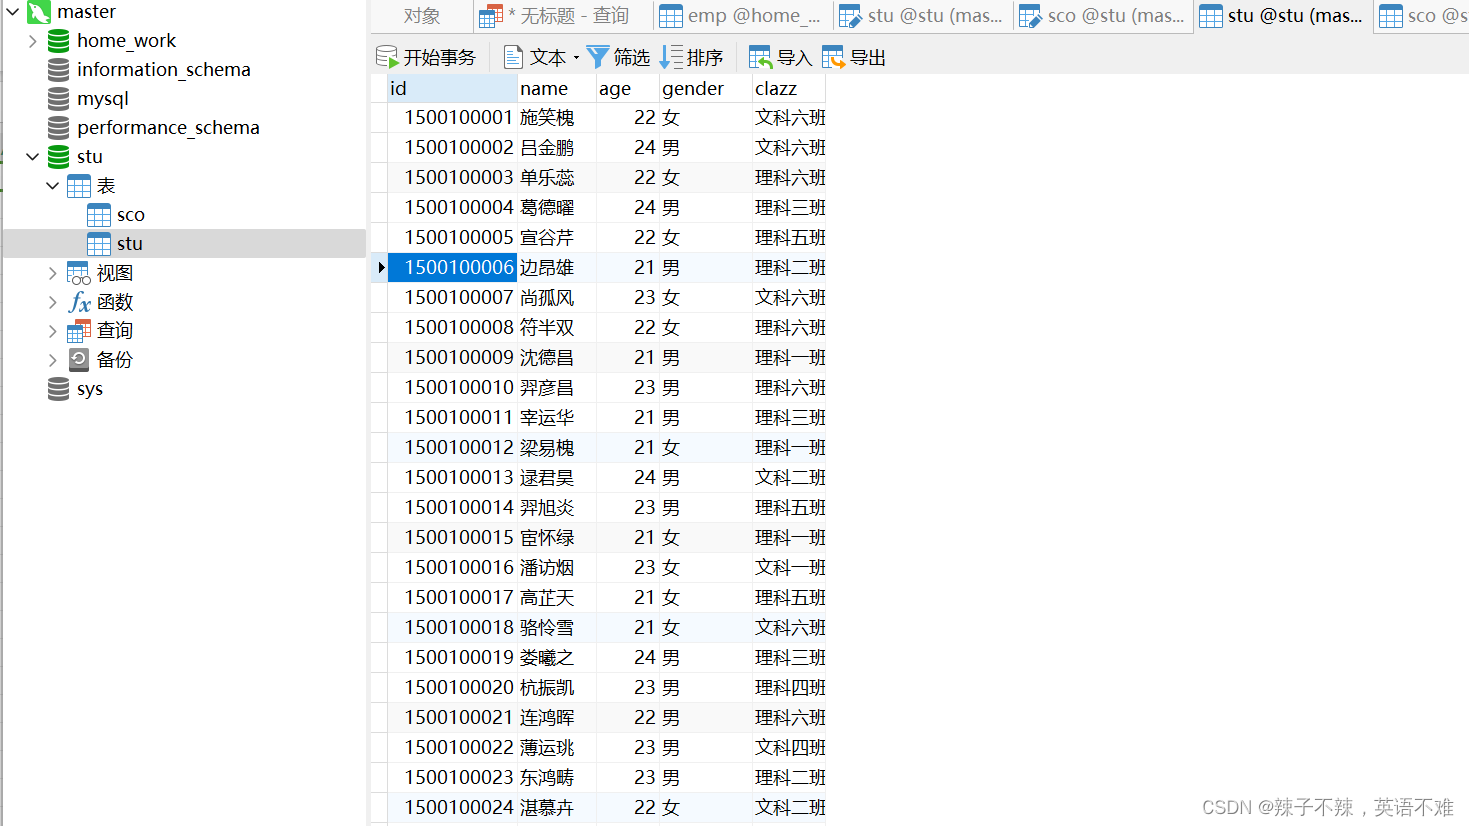
Task: Click the selected cell 1500100006
Action: (452, 268)
